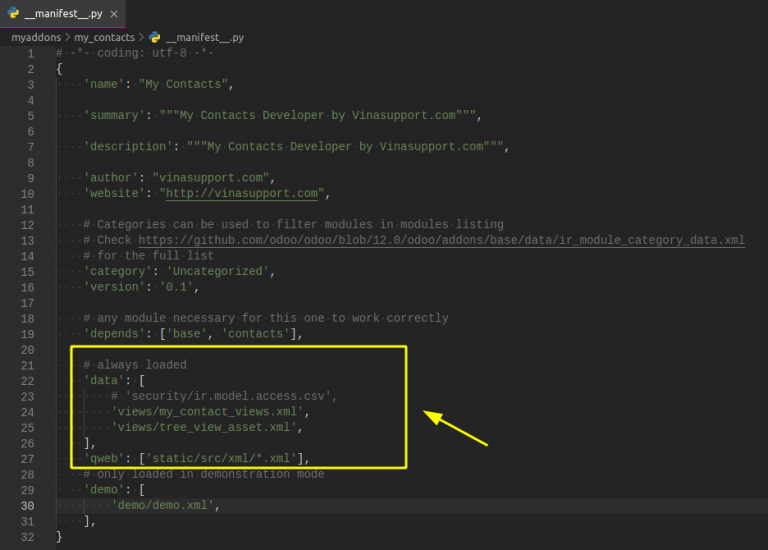Click the 'author' key text
This screenshot has width=768, height=550.
(111, 178)
